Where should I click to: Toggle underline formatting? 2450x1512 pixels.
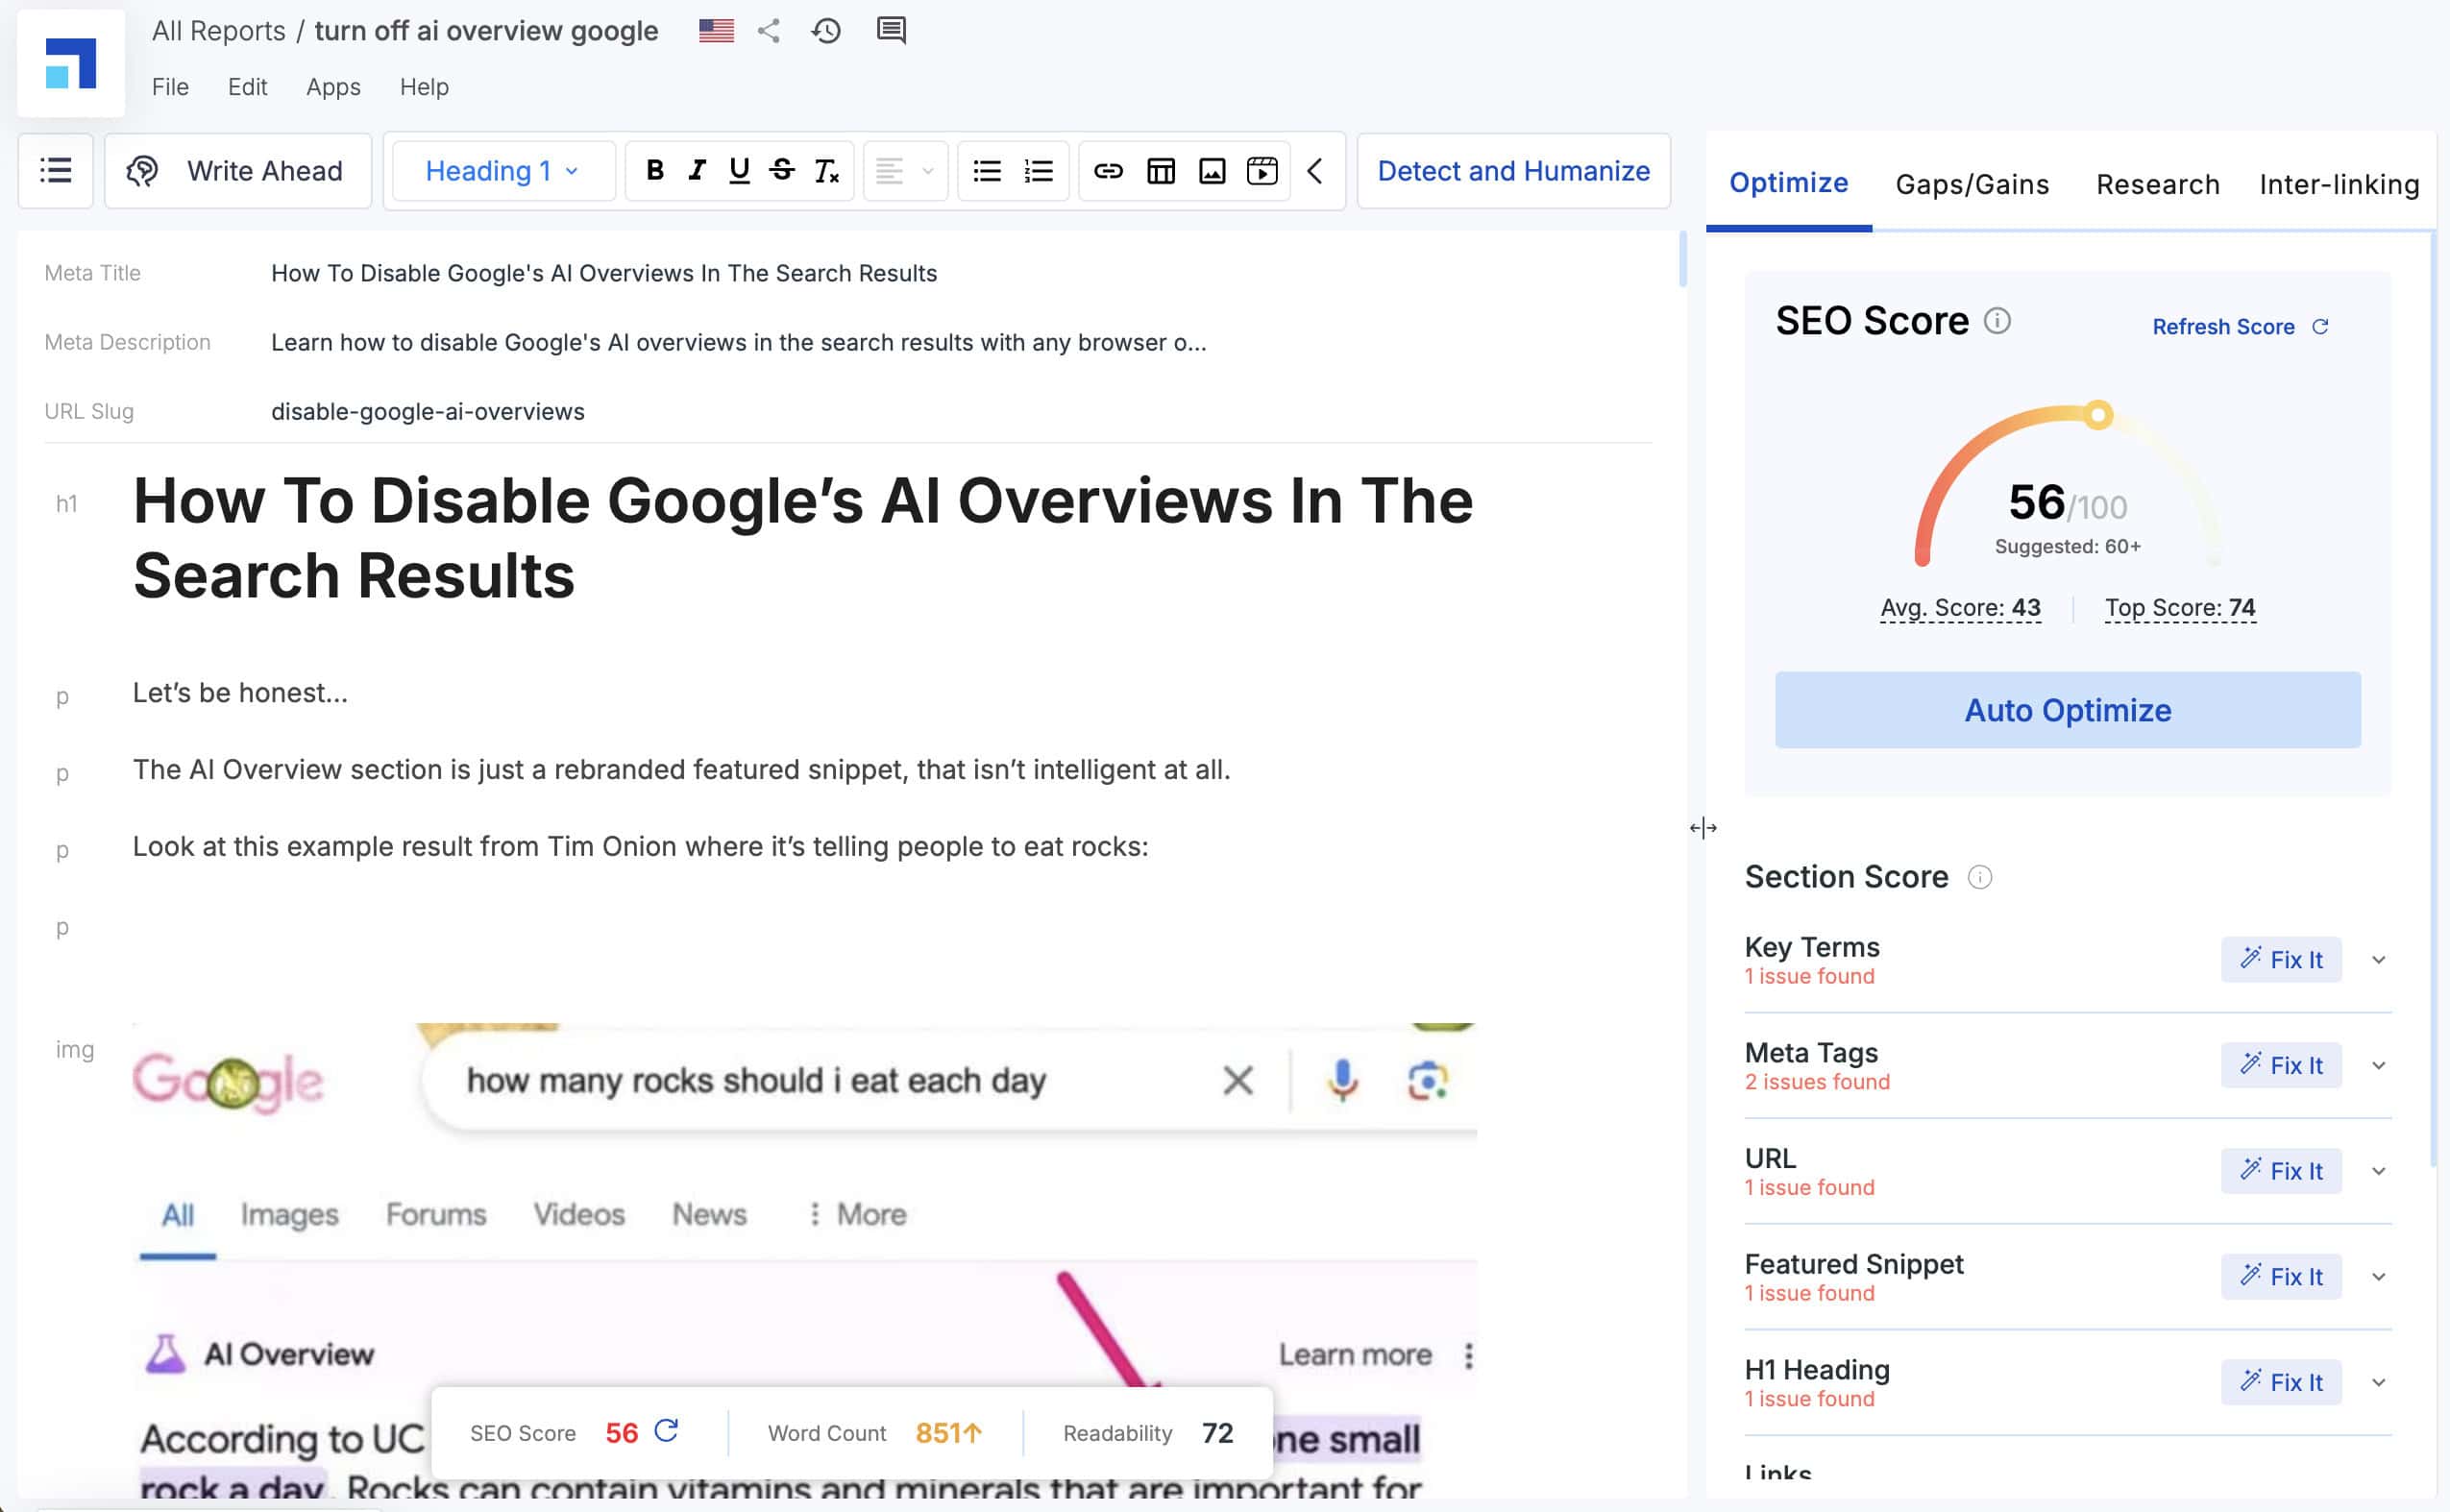(x=739, y=171)
